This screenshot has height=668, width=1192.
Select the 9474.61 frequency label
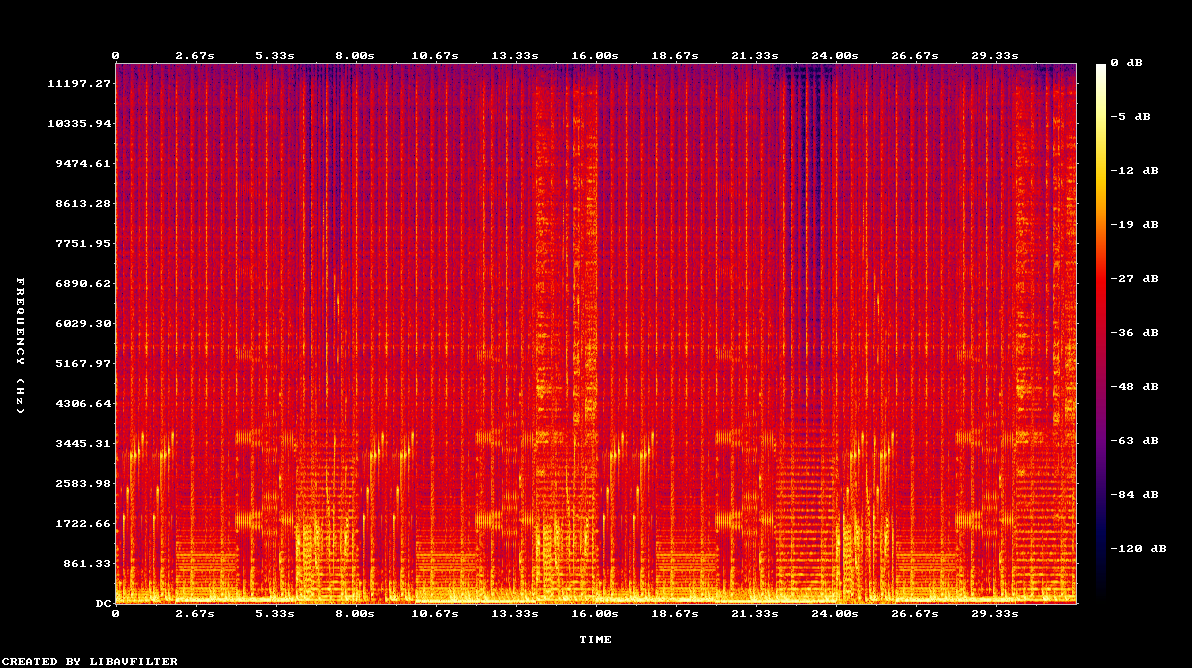(x=83, y=163)
